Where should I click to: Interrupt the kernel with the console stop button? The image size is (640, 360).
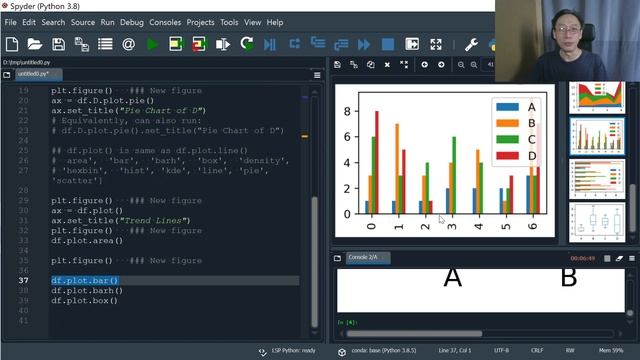[607, 258]
